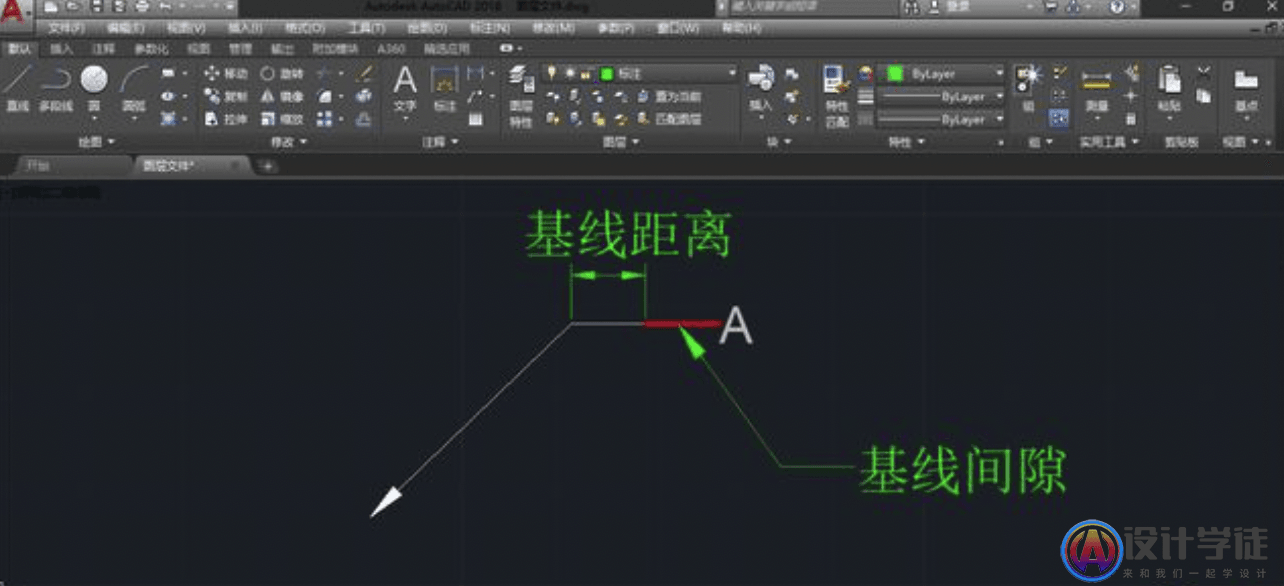
Task: Switch to the 附加模块 ribbon tab
Action: point(333,48)
